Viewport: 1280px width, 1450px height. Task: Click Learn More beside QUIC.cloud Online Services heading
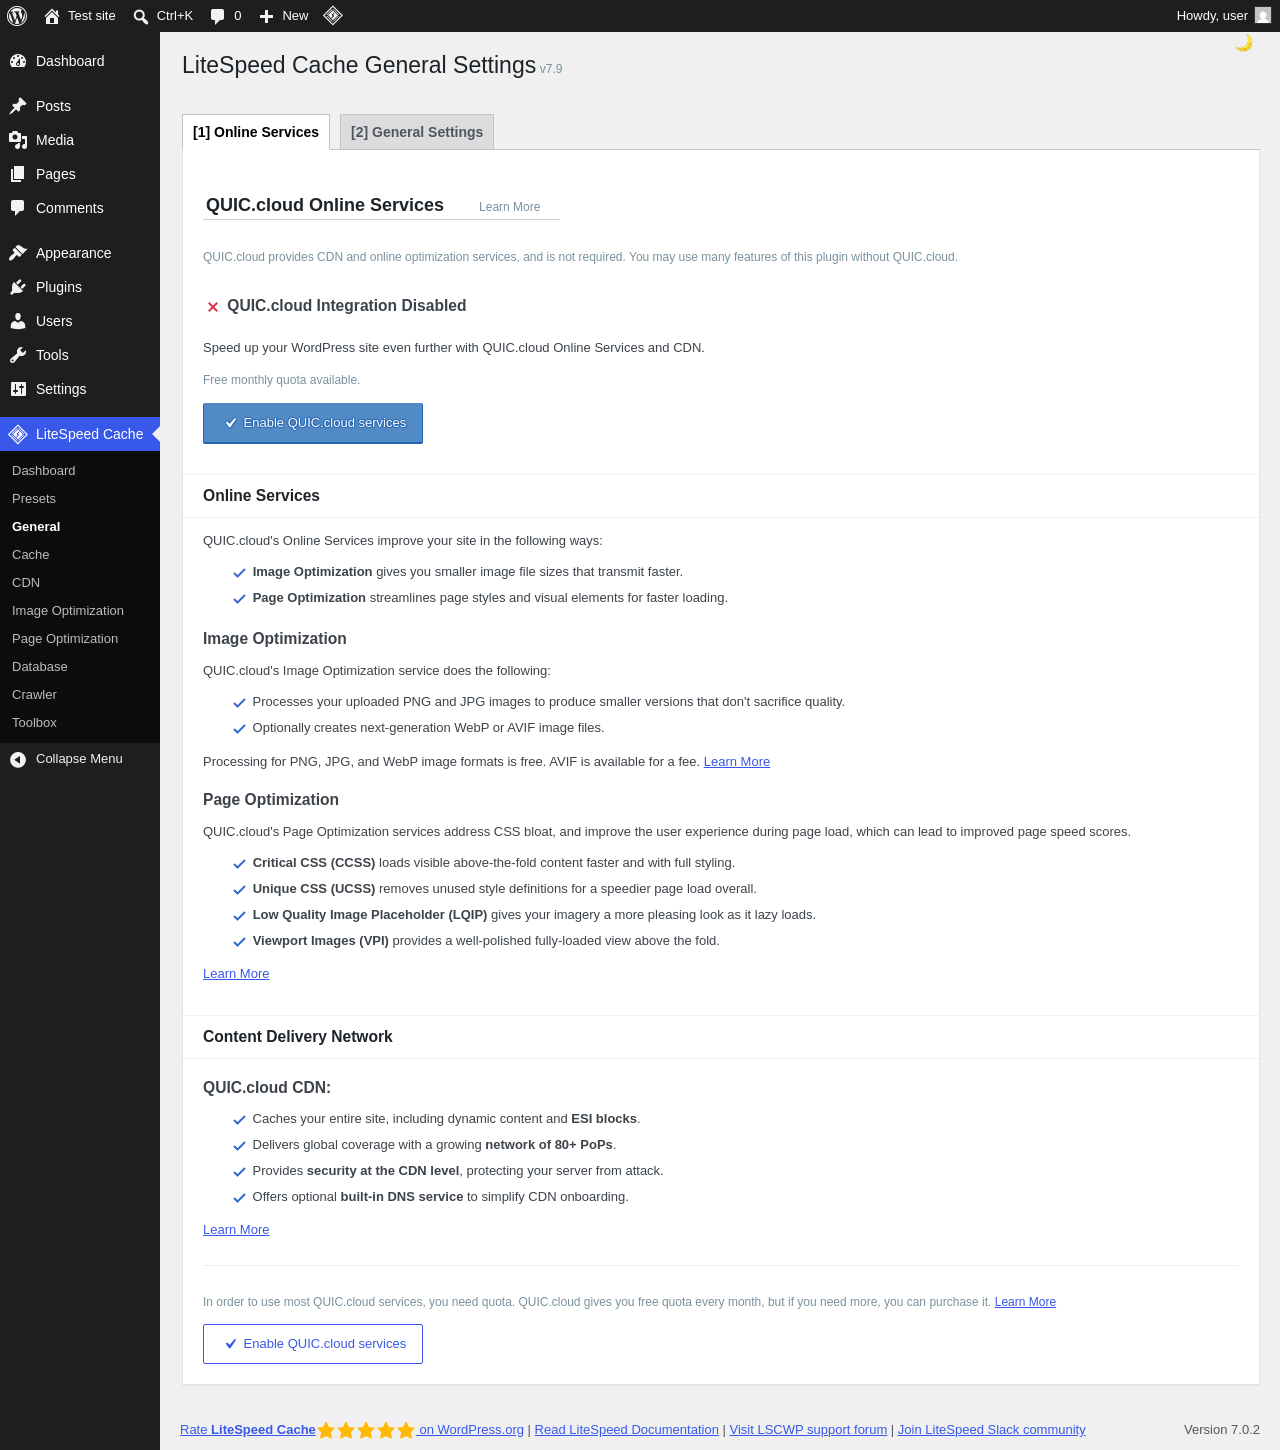tap(510, 207)
